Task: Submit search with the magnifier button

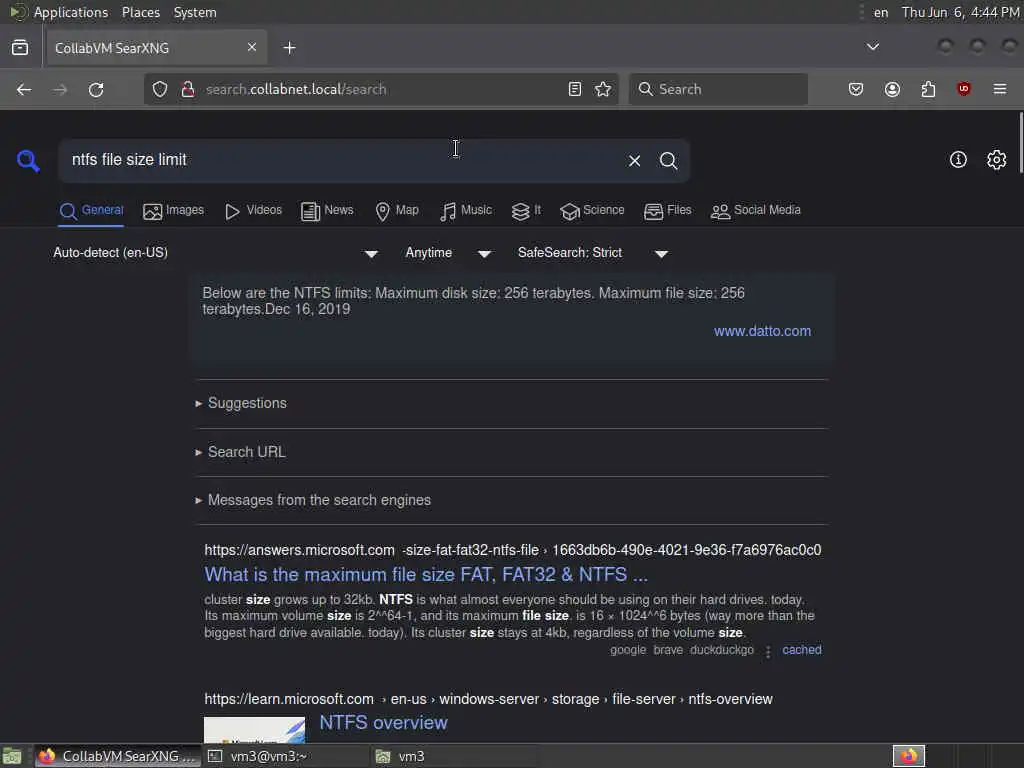Action: [668, 161]
